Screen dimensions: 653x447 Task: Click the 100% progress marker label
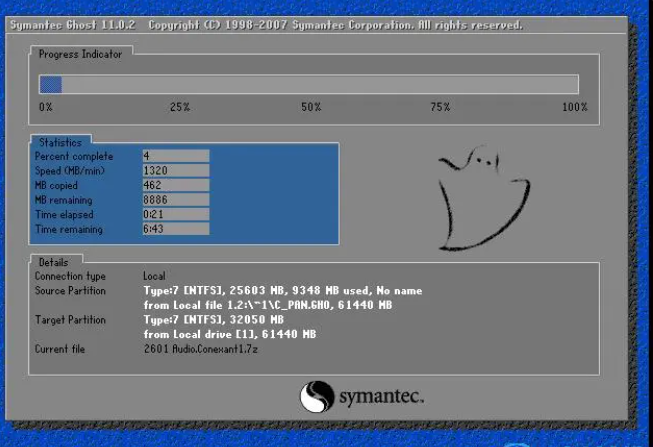click(x=574, y=107)
